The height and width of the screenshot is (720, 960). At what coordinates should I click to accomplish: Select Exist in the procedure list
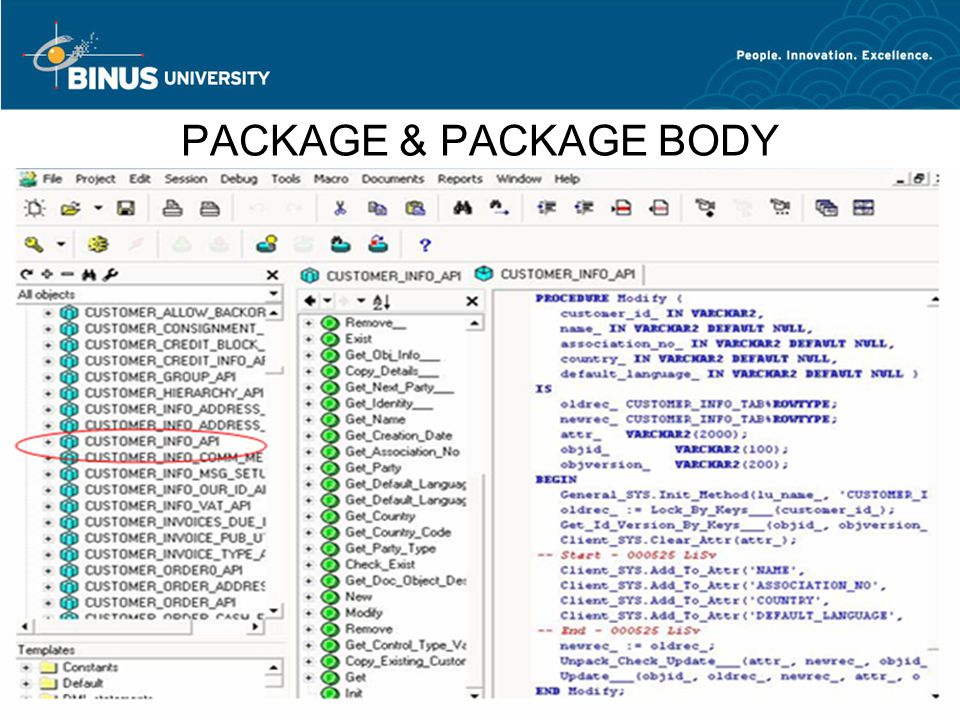[358, 339]
